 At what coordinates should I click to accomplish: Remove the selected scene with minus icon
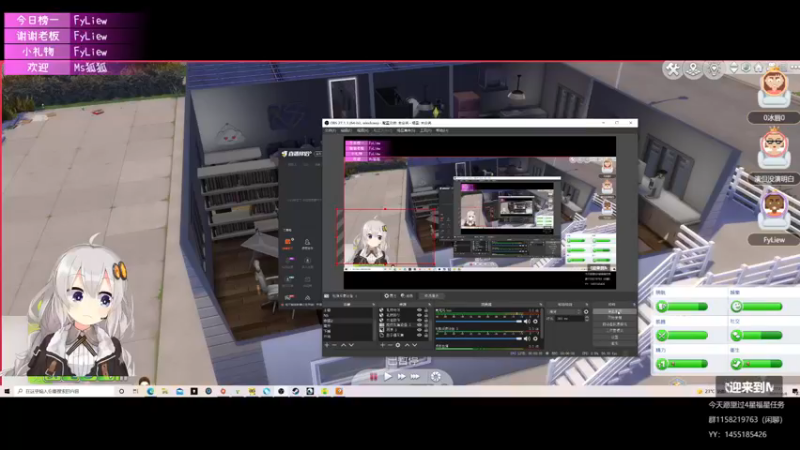[334, 345]
